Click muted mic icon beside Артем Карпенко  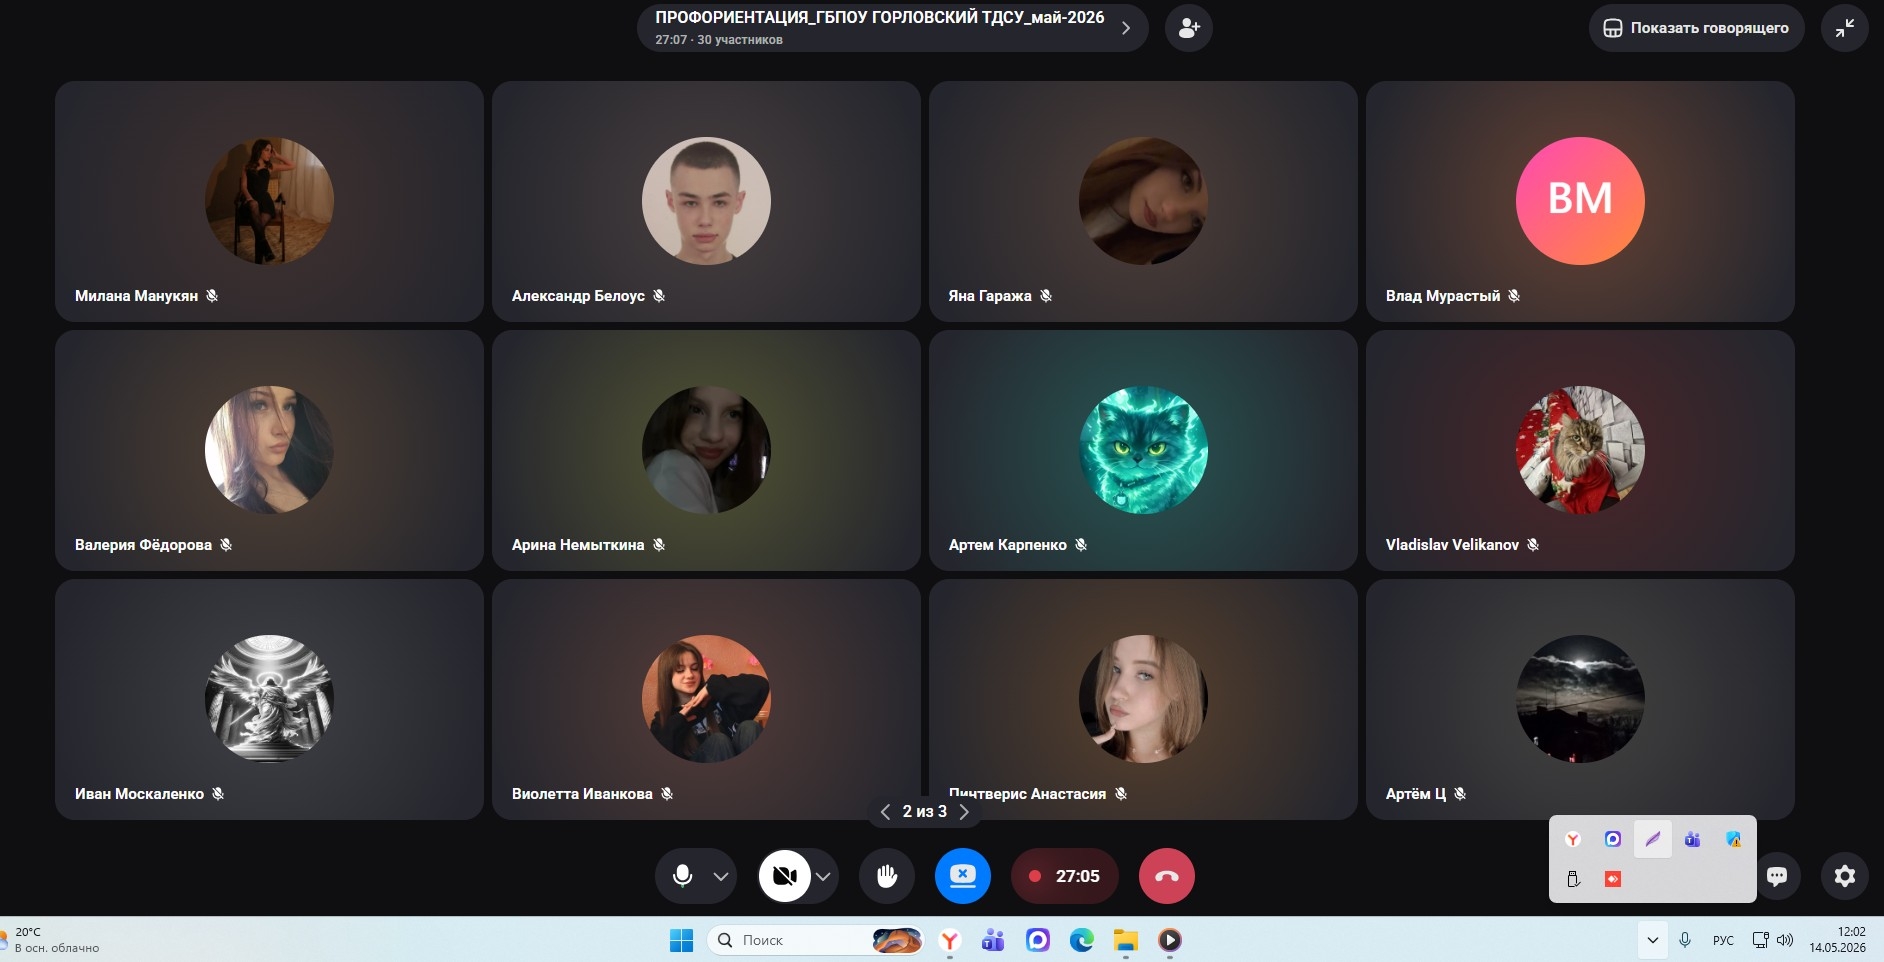click(x=1081, y=545)
